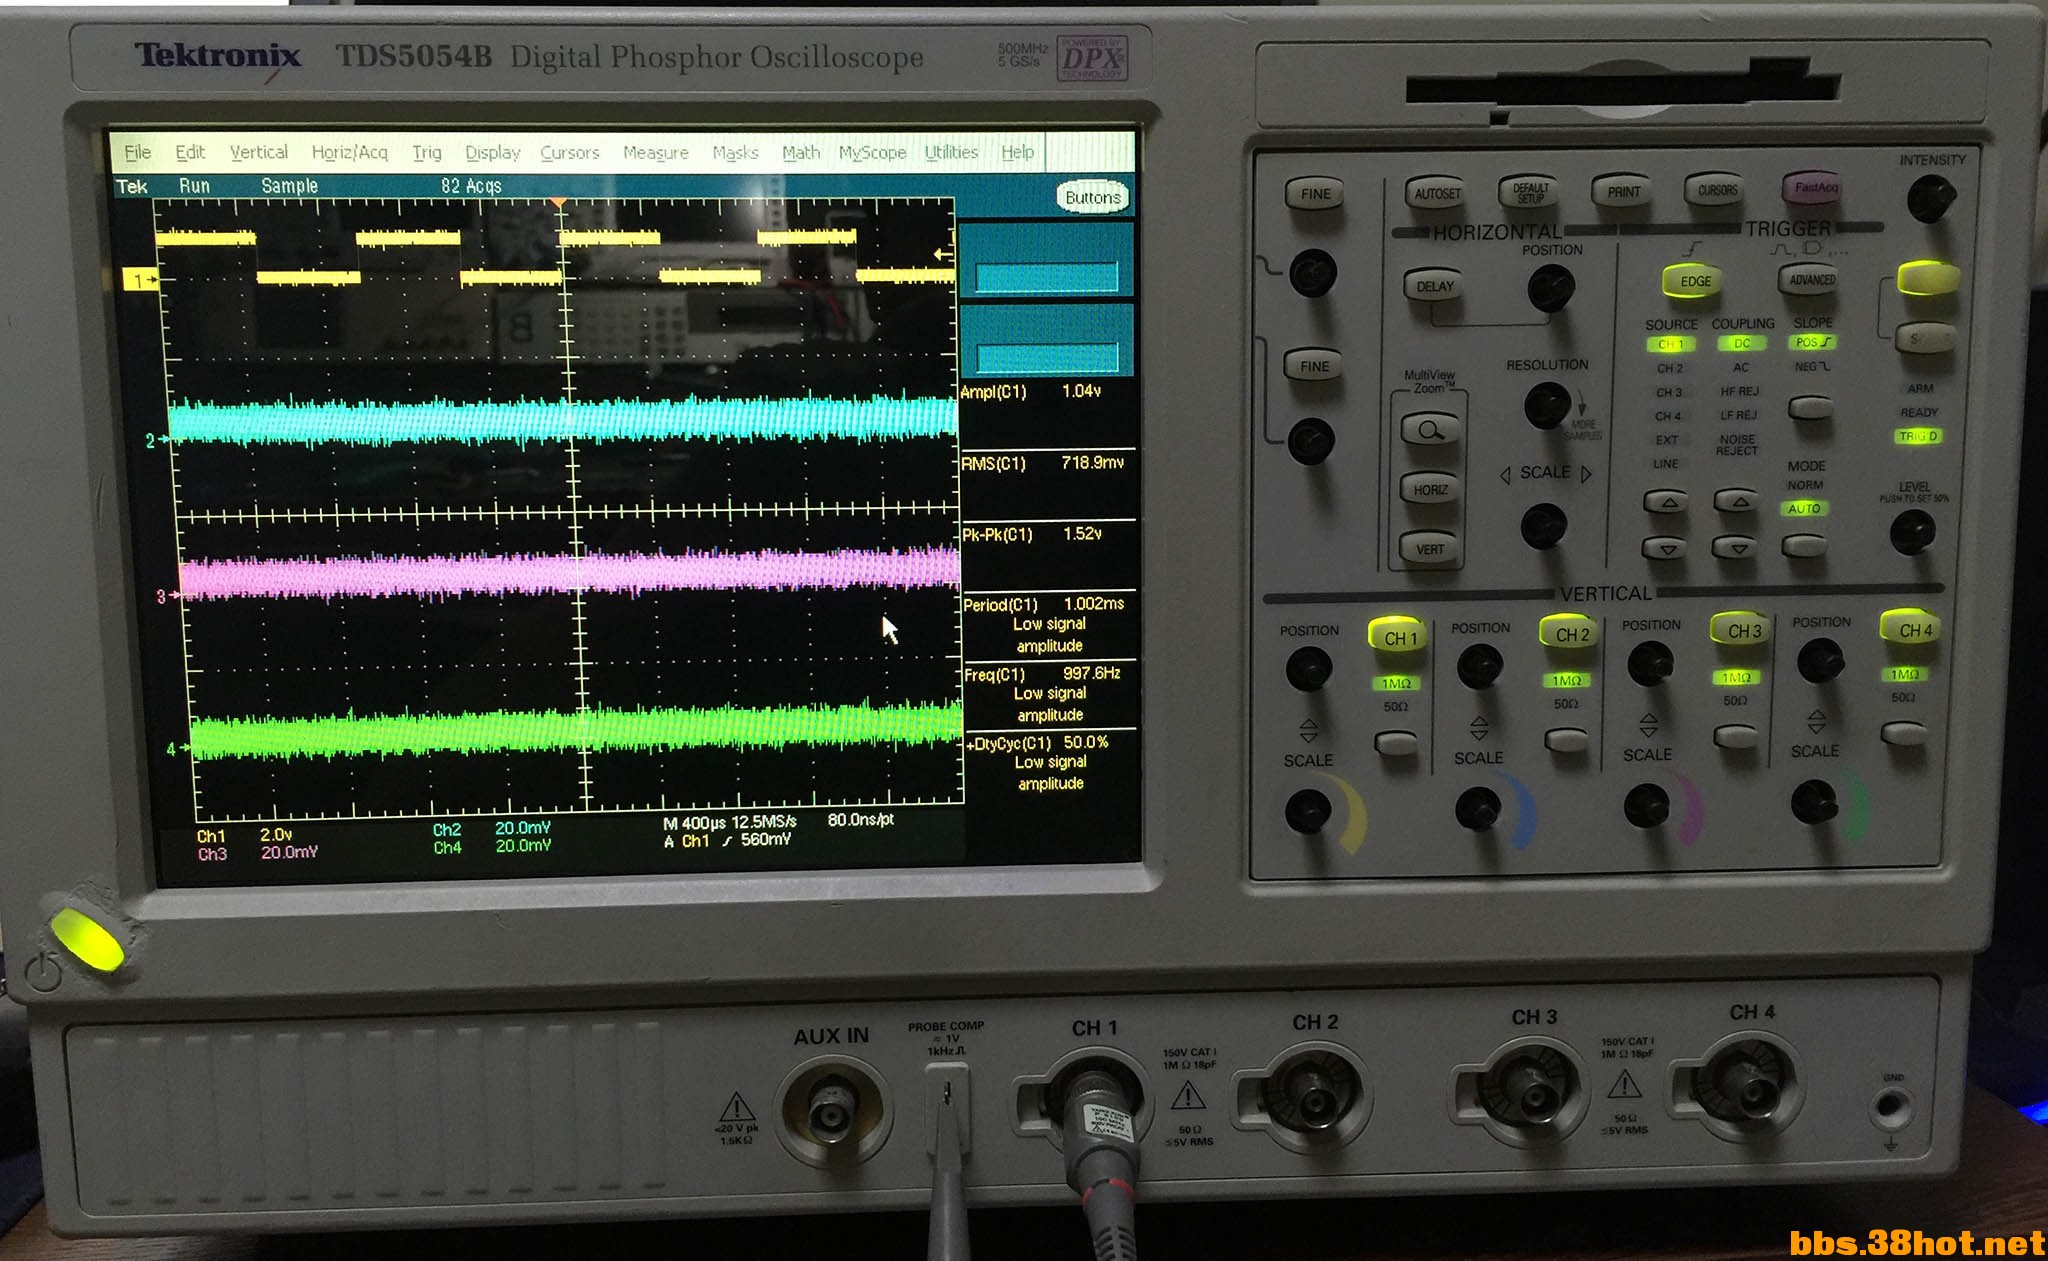Open the Trig menu
This screenshot has height=1261, width=2048.
click(427, 152)
